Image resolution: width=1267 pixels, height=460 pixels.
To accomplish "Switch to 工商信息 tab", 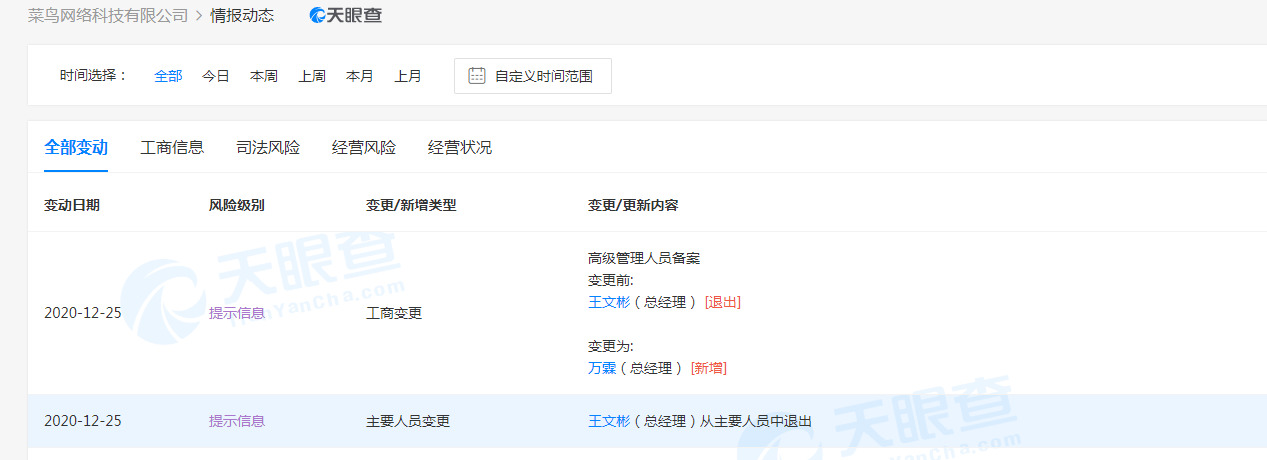I will (x=172, y=148).
